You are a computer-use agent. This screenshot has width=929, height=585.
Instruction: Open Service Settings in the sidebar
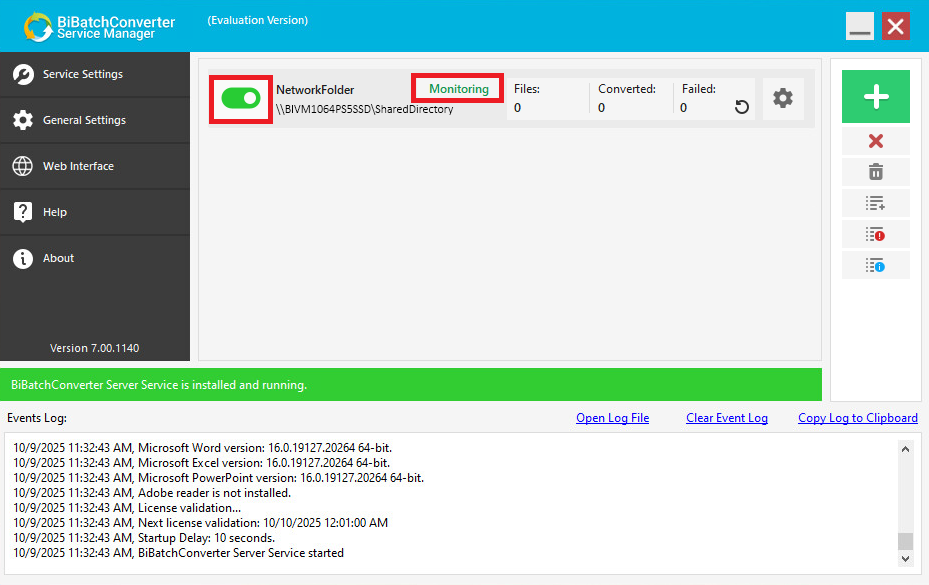(x=83, y=74)
